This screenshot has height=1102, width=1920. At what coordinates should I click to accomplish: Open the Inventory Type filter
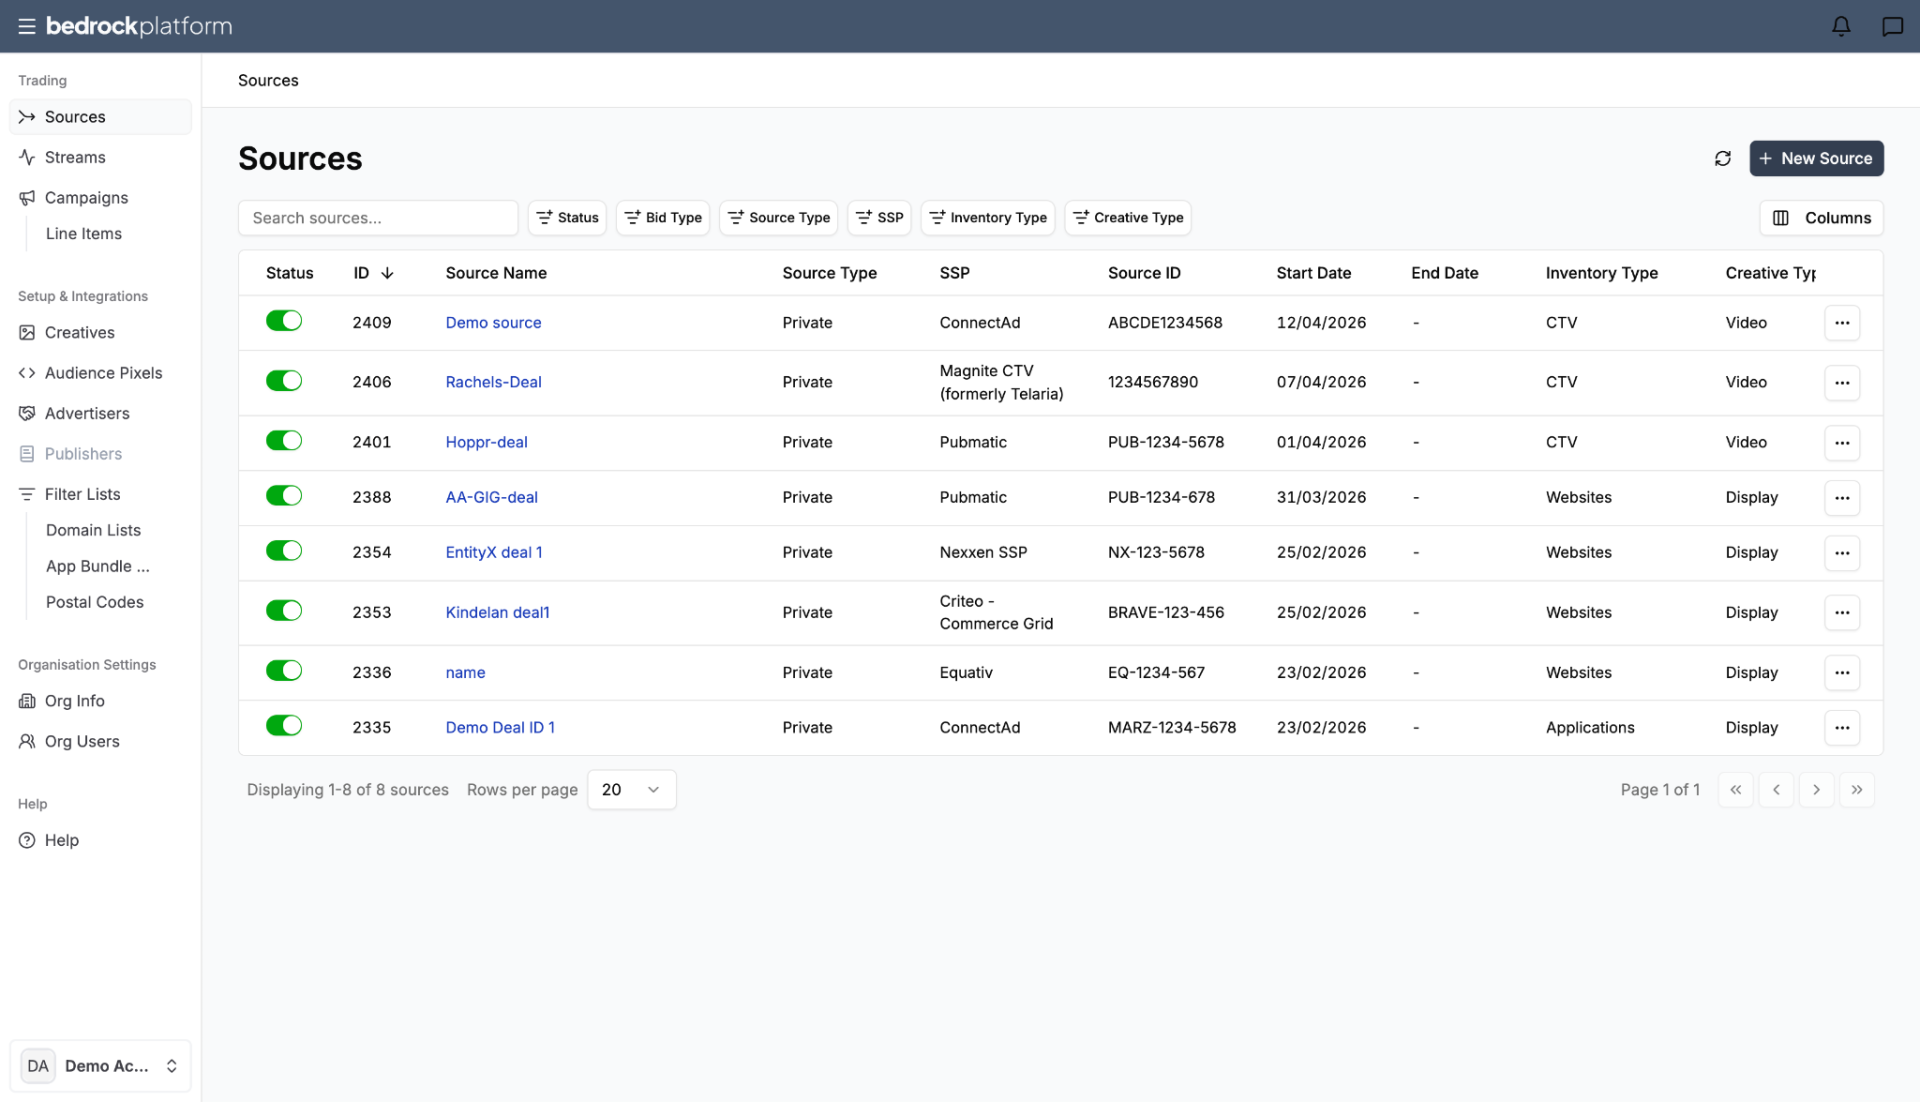pyautogui.click(x=988, y=218)
